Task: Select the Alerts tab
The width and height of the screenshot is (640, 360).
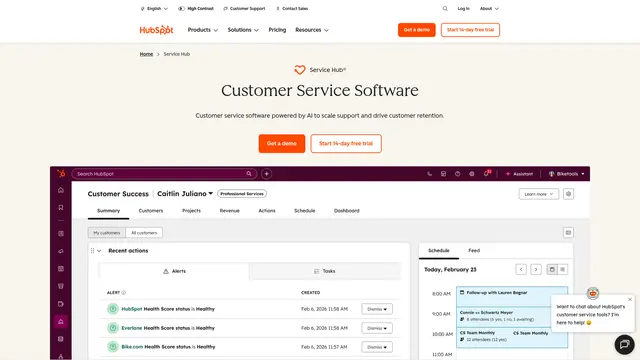Action: tap(174, 271)
